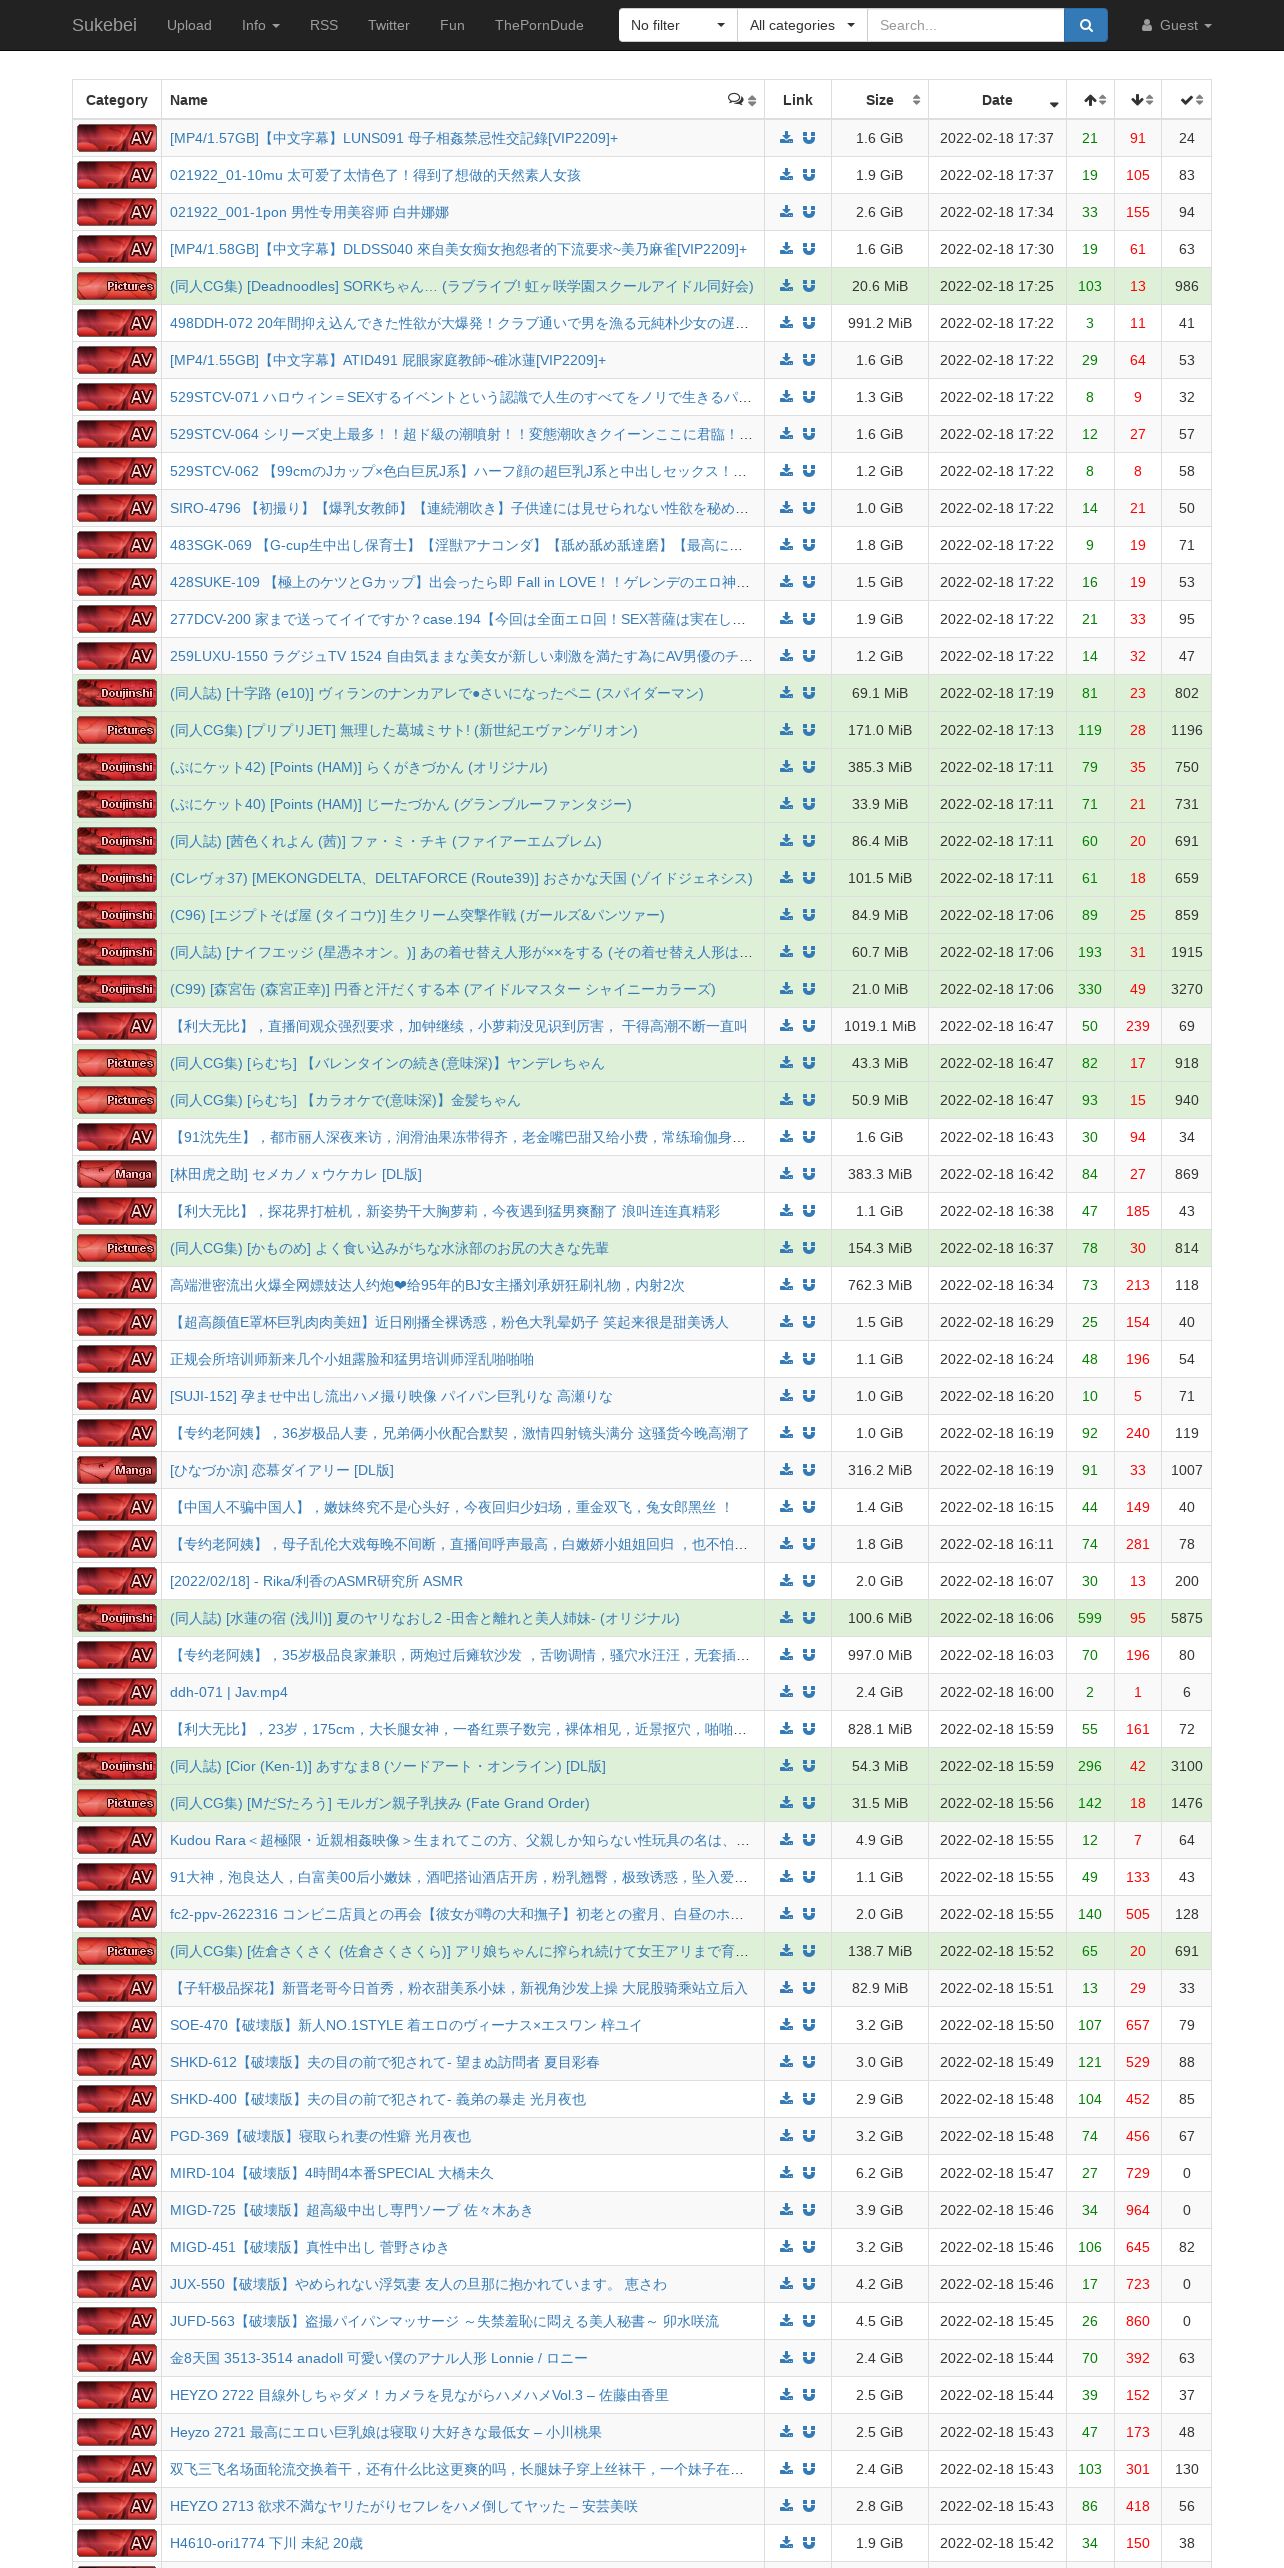Sort by leechers down-arrow column
Image resolution: width=1284 pixels, height=2568 pixels.
(x=1138, y=100)
